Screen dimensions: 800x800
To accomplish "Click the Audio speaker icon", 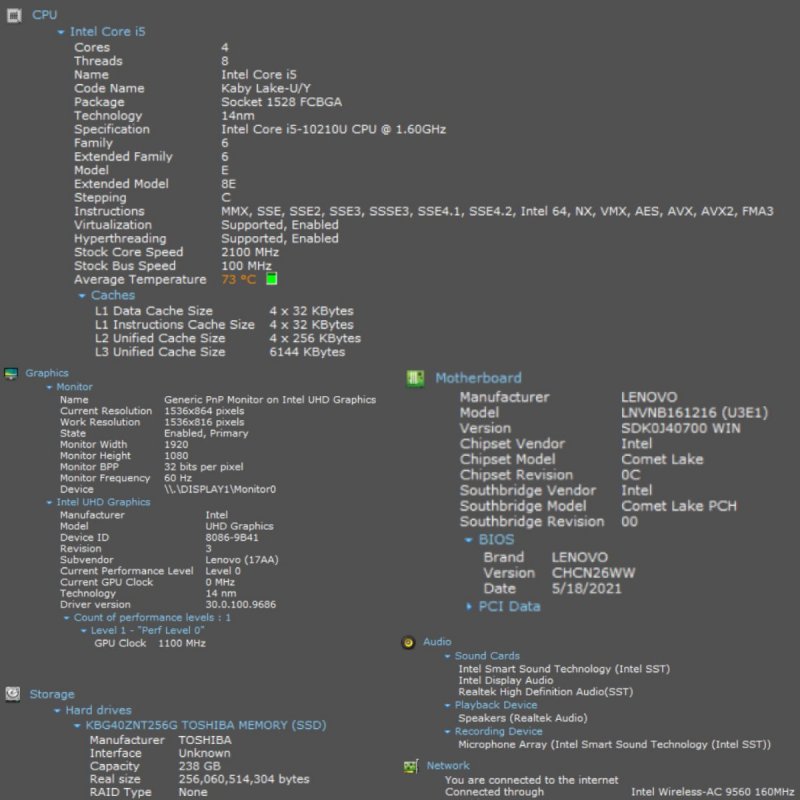I will [x=408, y=643].
